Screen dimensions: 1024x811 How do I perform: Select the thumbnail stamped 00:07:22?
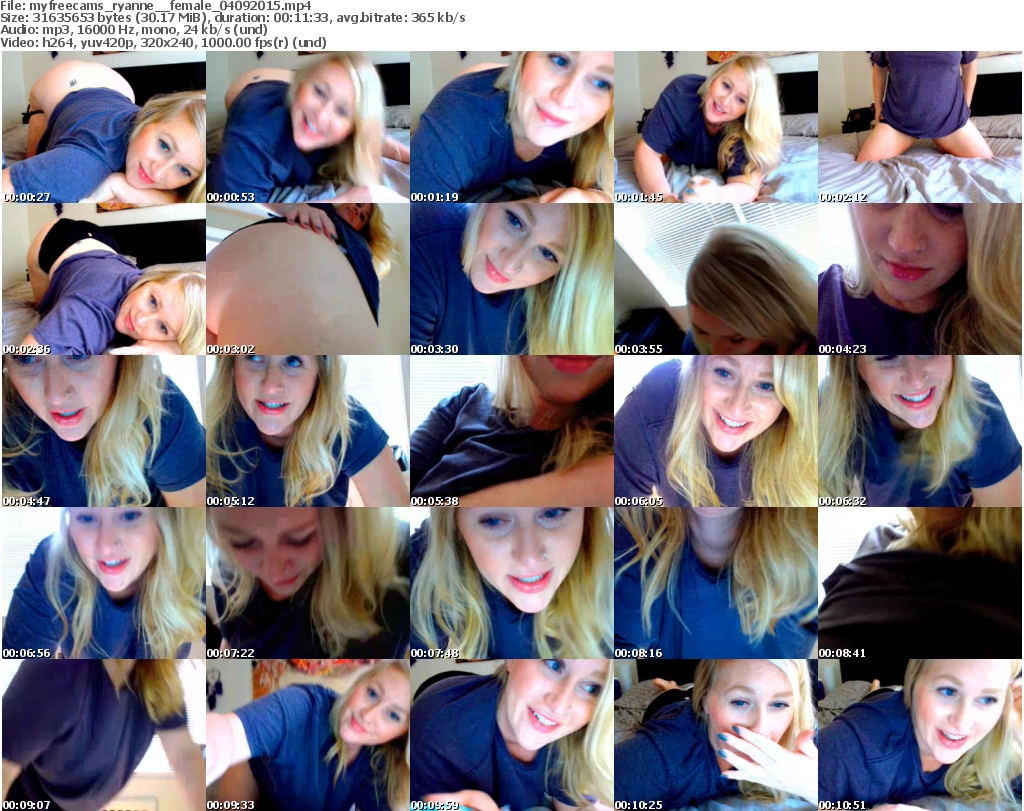point(308,583)
